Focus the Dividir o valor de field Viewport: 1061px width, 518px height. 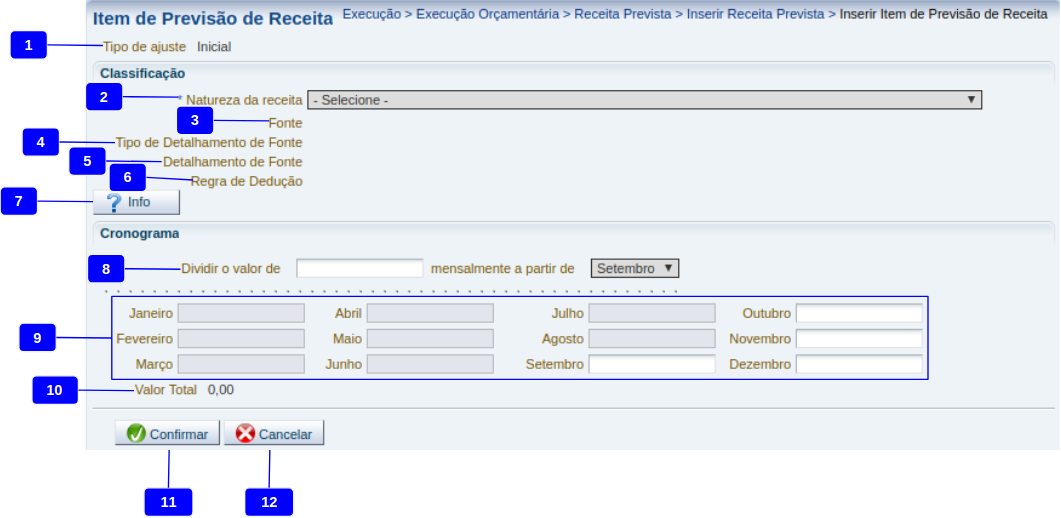click(x=360, y=268)
